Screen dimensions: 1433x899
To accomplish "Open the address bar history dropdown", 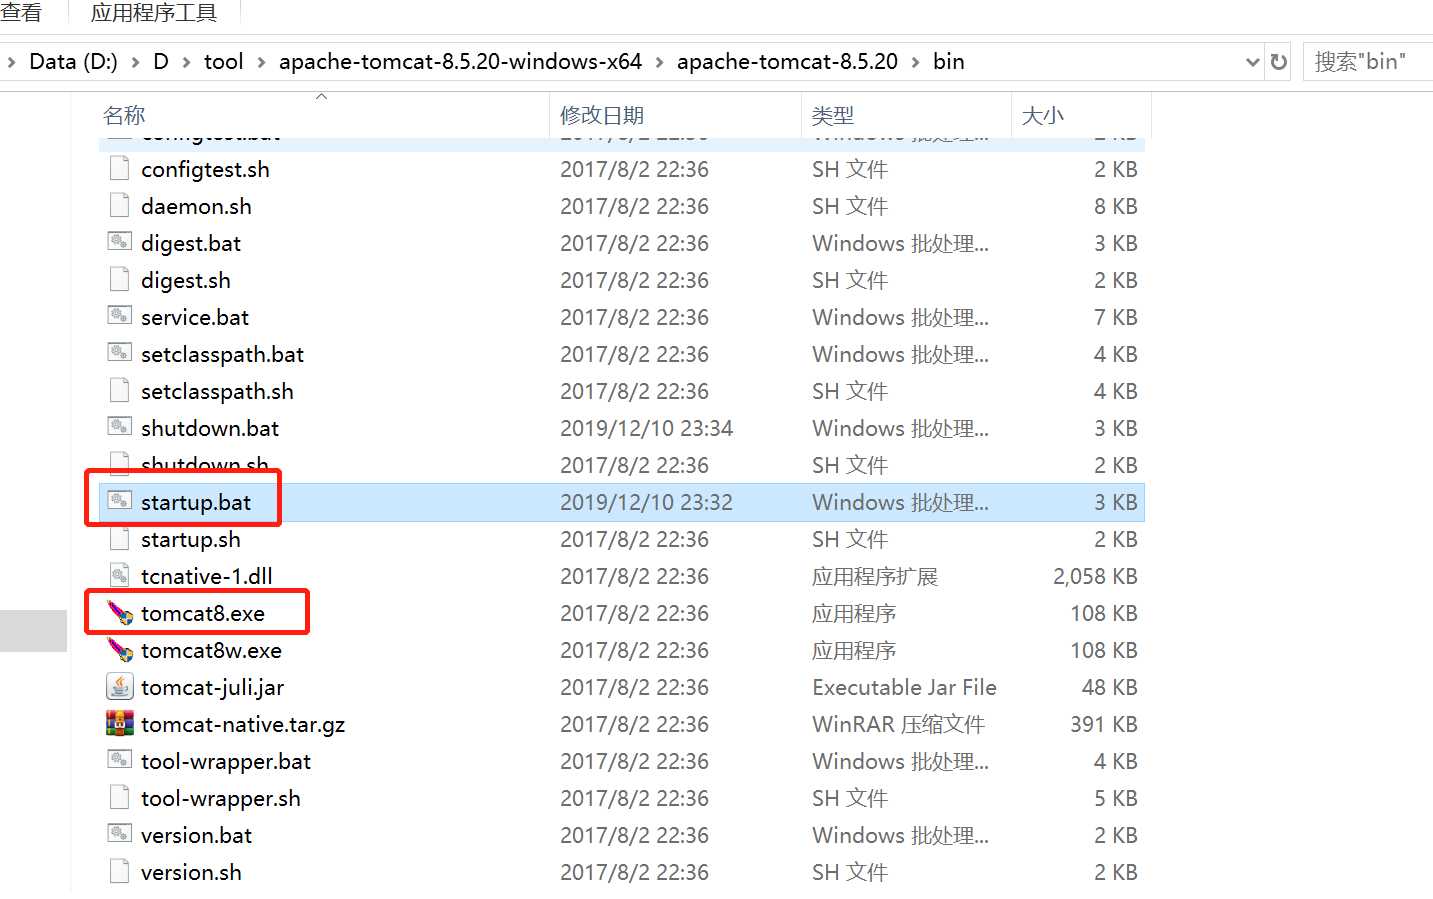I will (1252, 62).
